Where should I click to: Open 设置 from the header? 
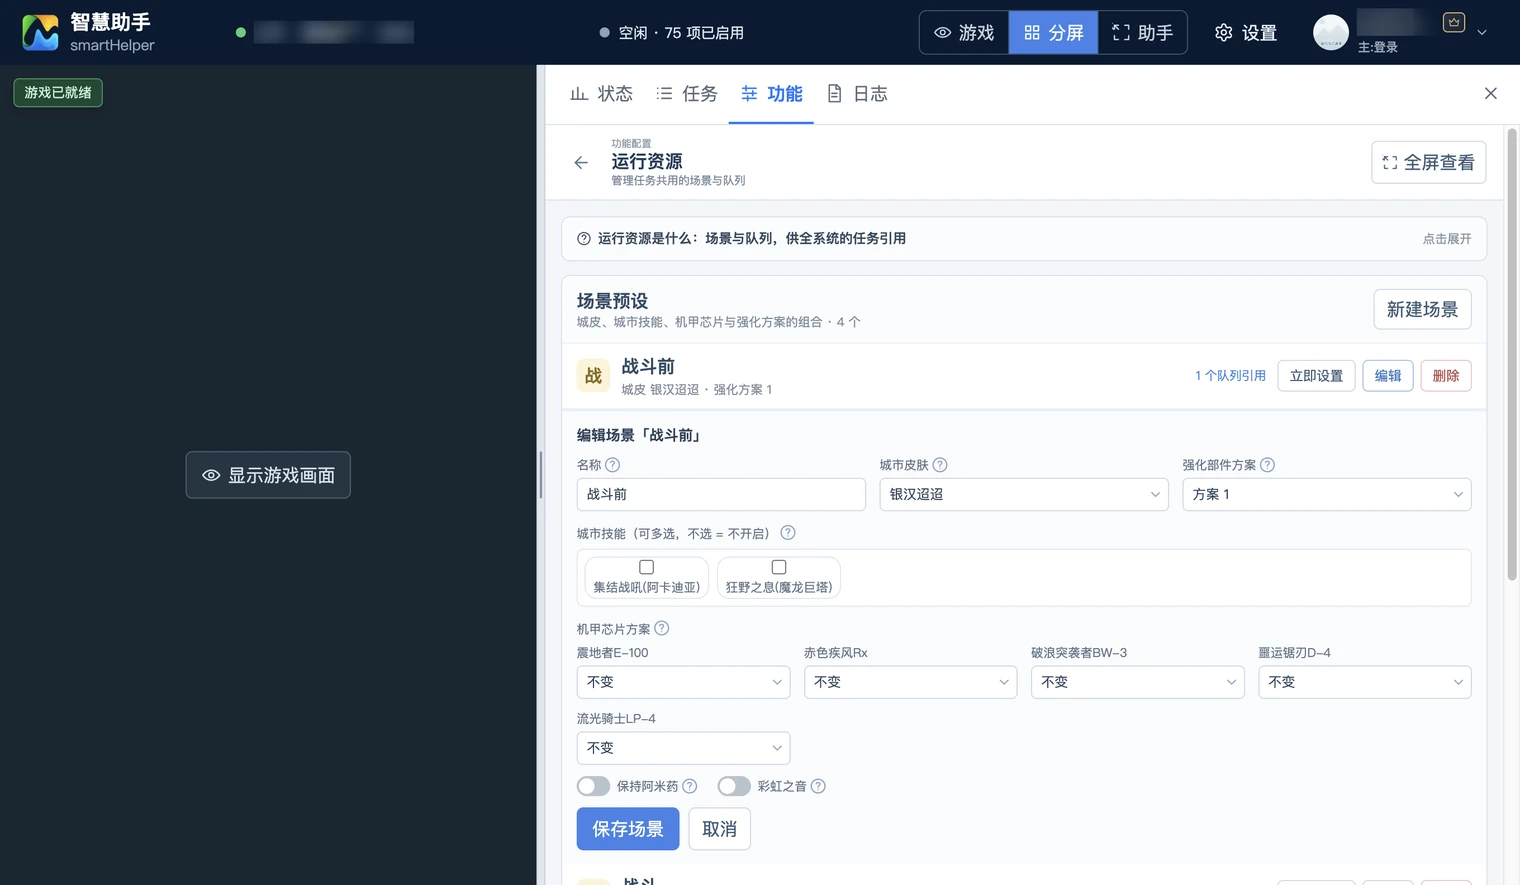[1246, 33]
